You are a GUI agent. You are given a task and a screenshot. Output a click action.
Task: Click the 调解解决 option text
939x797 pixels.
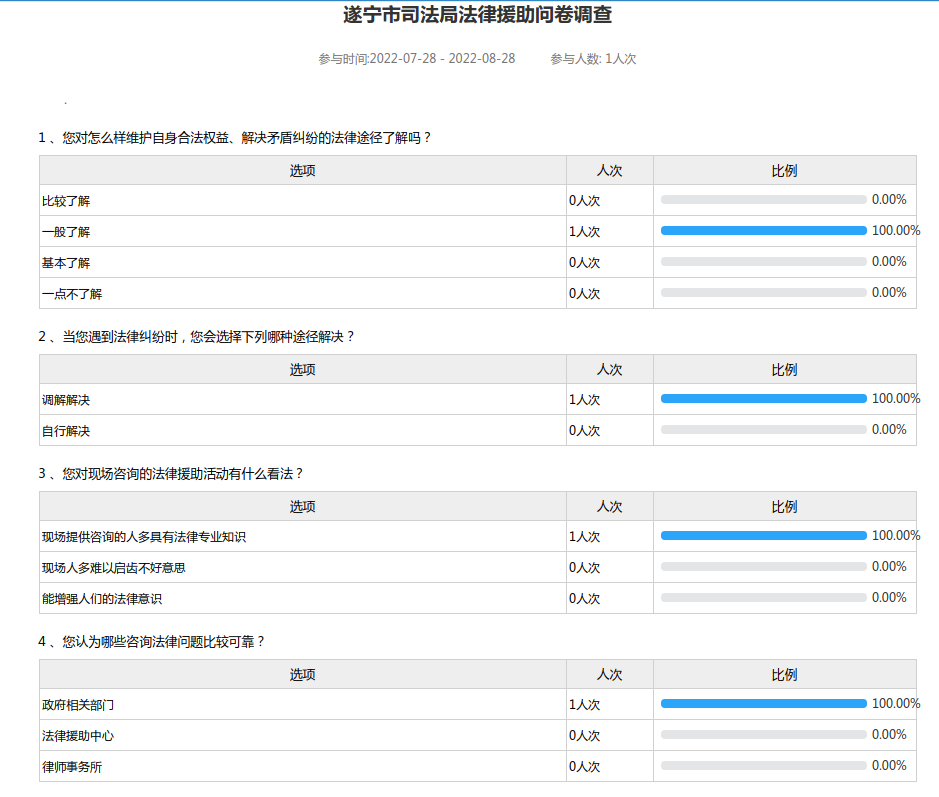[x=66, y=400]
